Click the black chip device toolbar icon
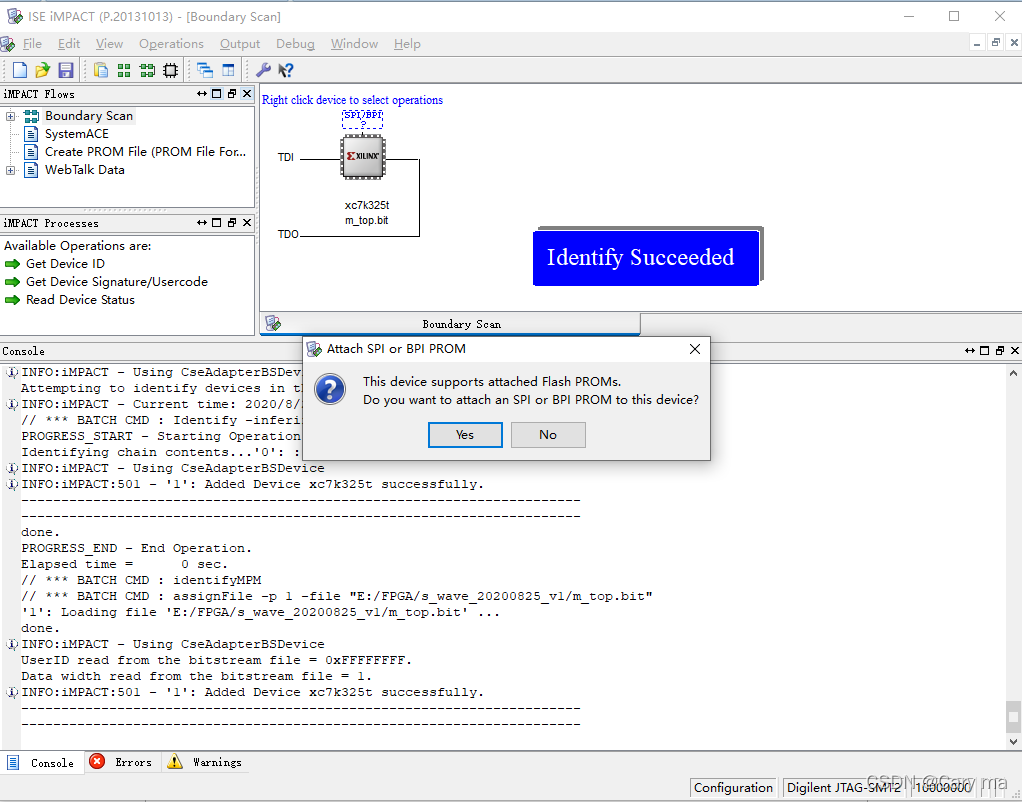 click(171, 70)
